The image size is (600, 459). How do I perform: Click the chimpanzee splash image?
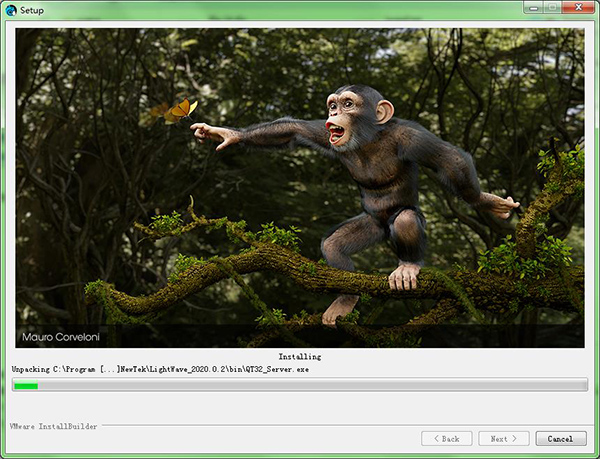[300, 187]
